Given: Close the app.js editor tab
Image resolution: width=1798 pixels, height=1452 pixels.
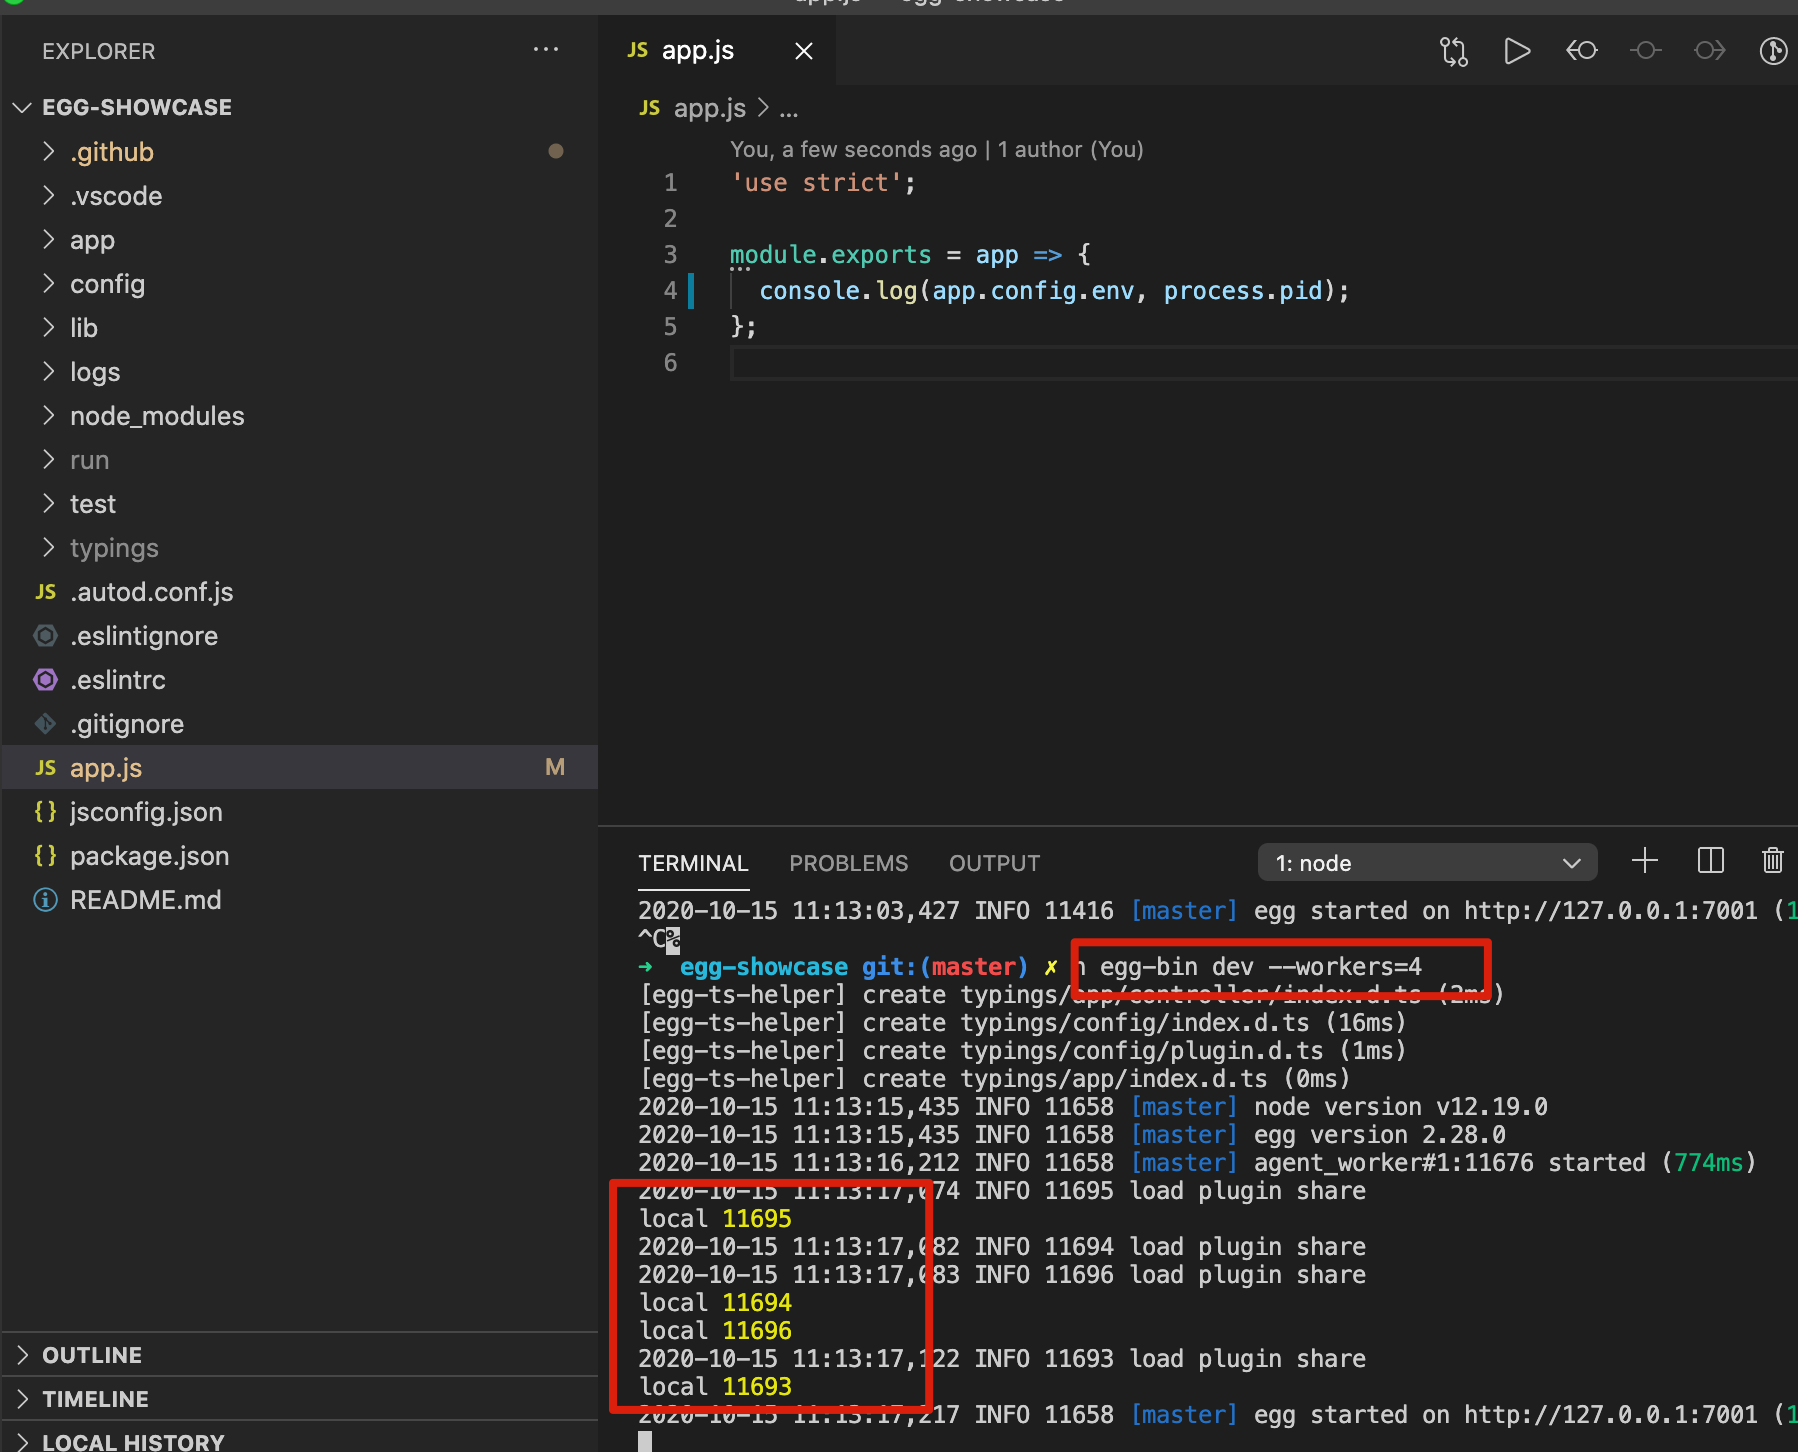Looking at the screenshot, I should click(x=804, y=50).
